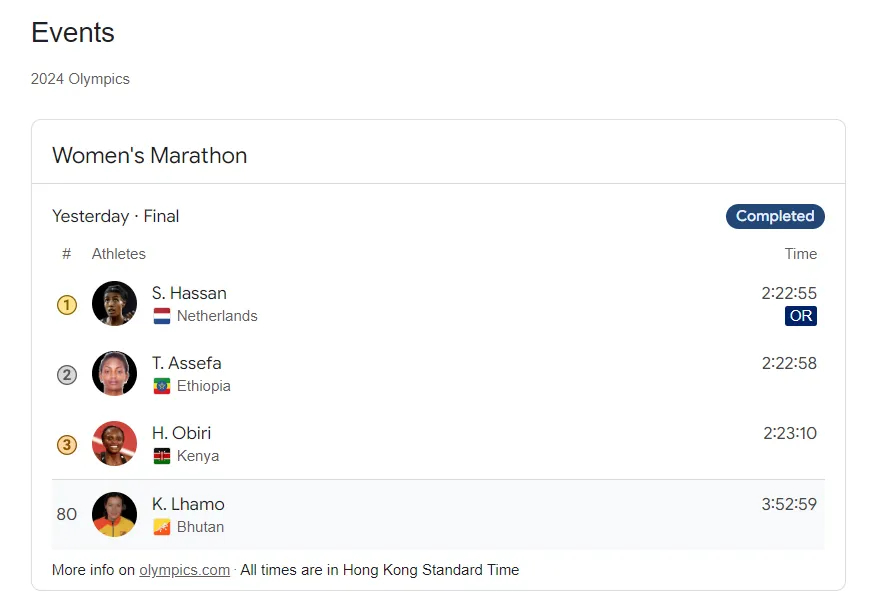Screen dimensions: 871x601
Task: Open S. Hassan's athlete photo
Action: point(114,303)
